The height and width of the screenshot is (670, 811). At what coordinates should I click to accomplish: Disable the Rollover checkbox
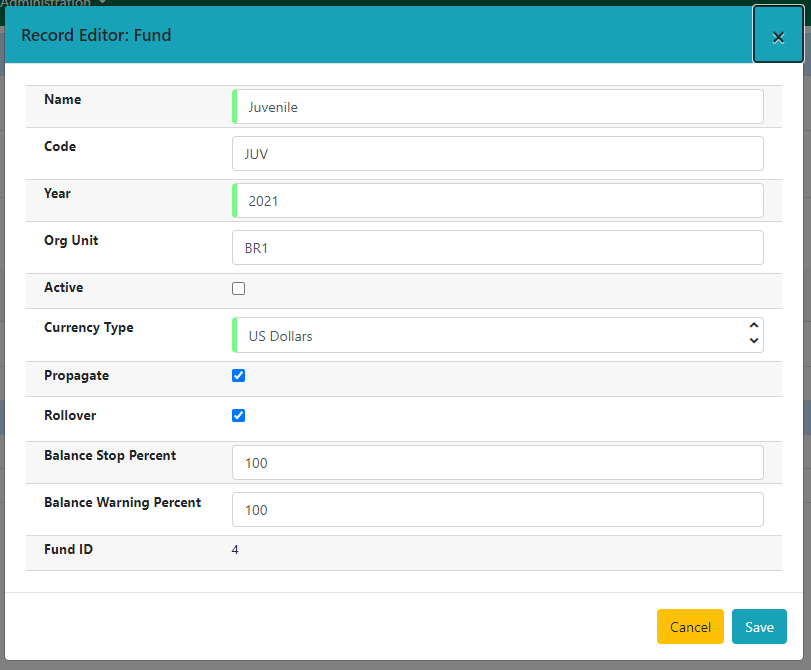coord(238,416)
